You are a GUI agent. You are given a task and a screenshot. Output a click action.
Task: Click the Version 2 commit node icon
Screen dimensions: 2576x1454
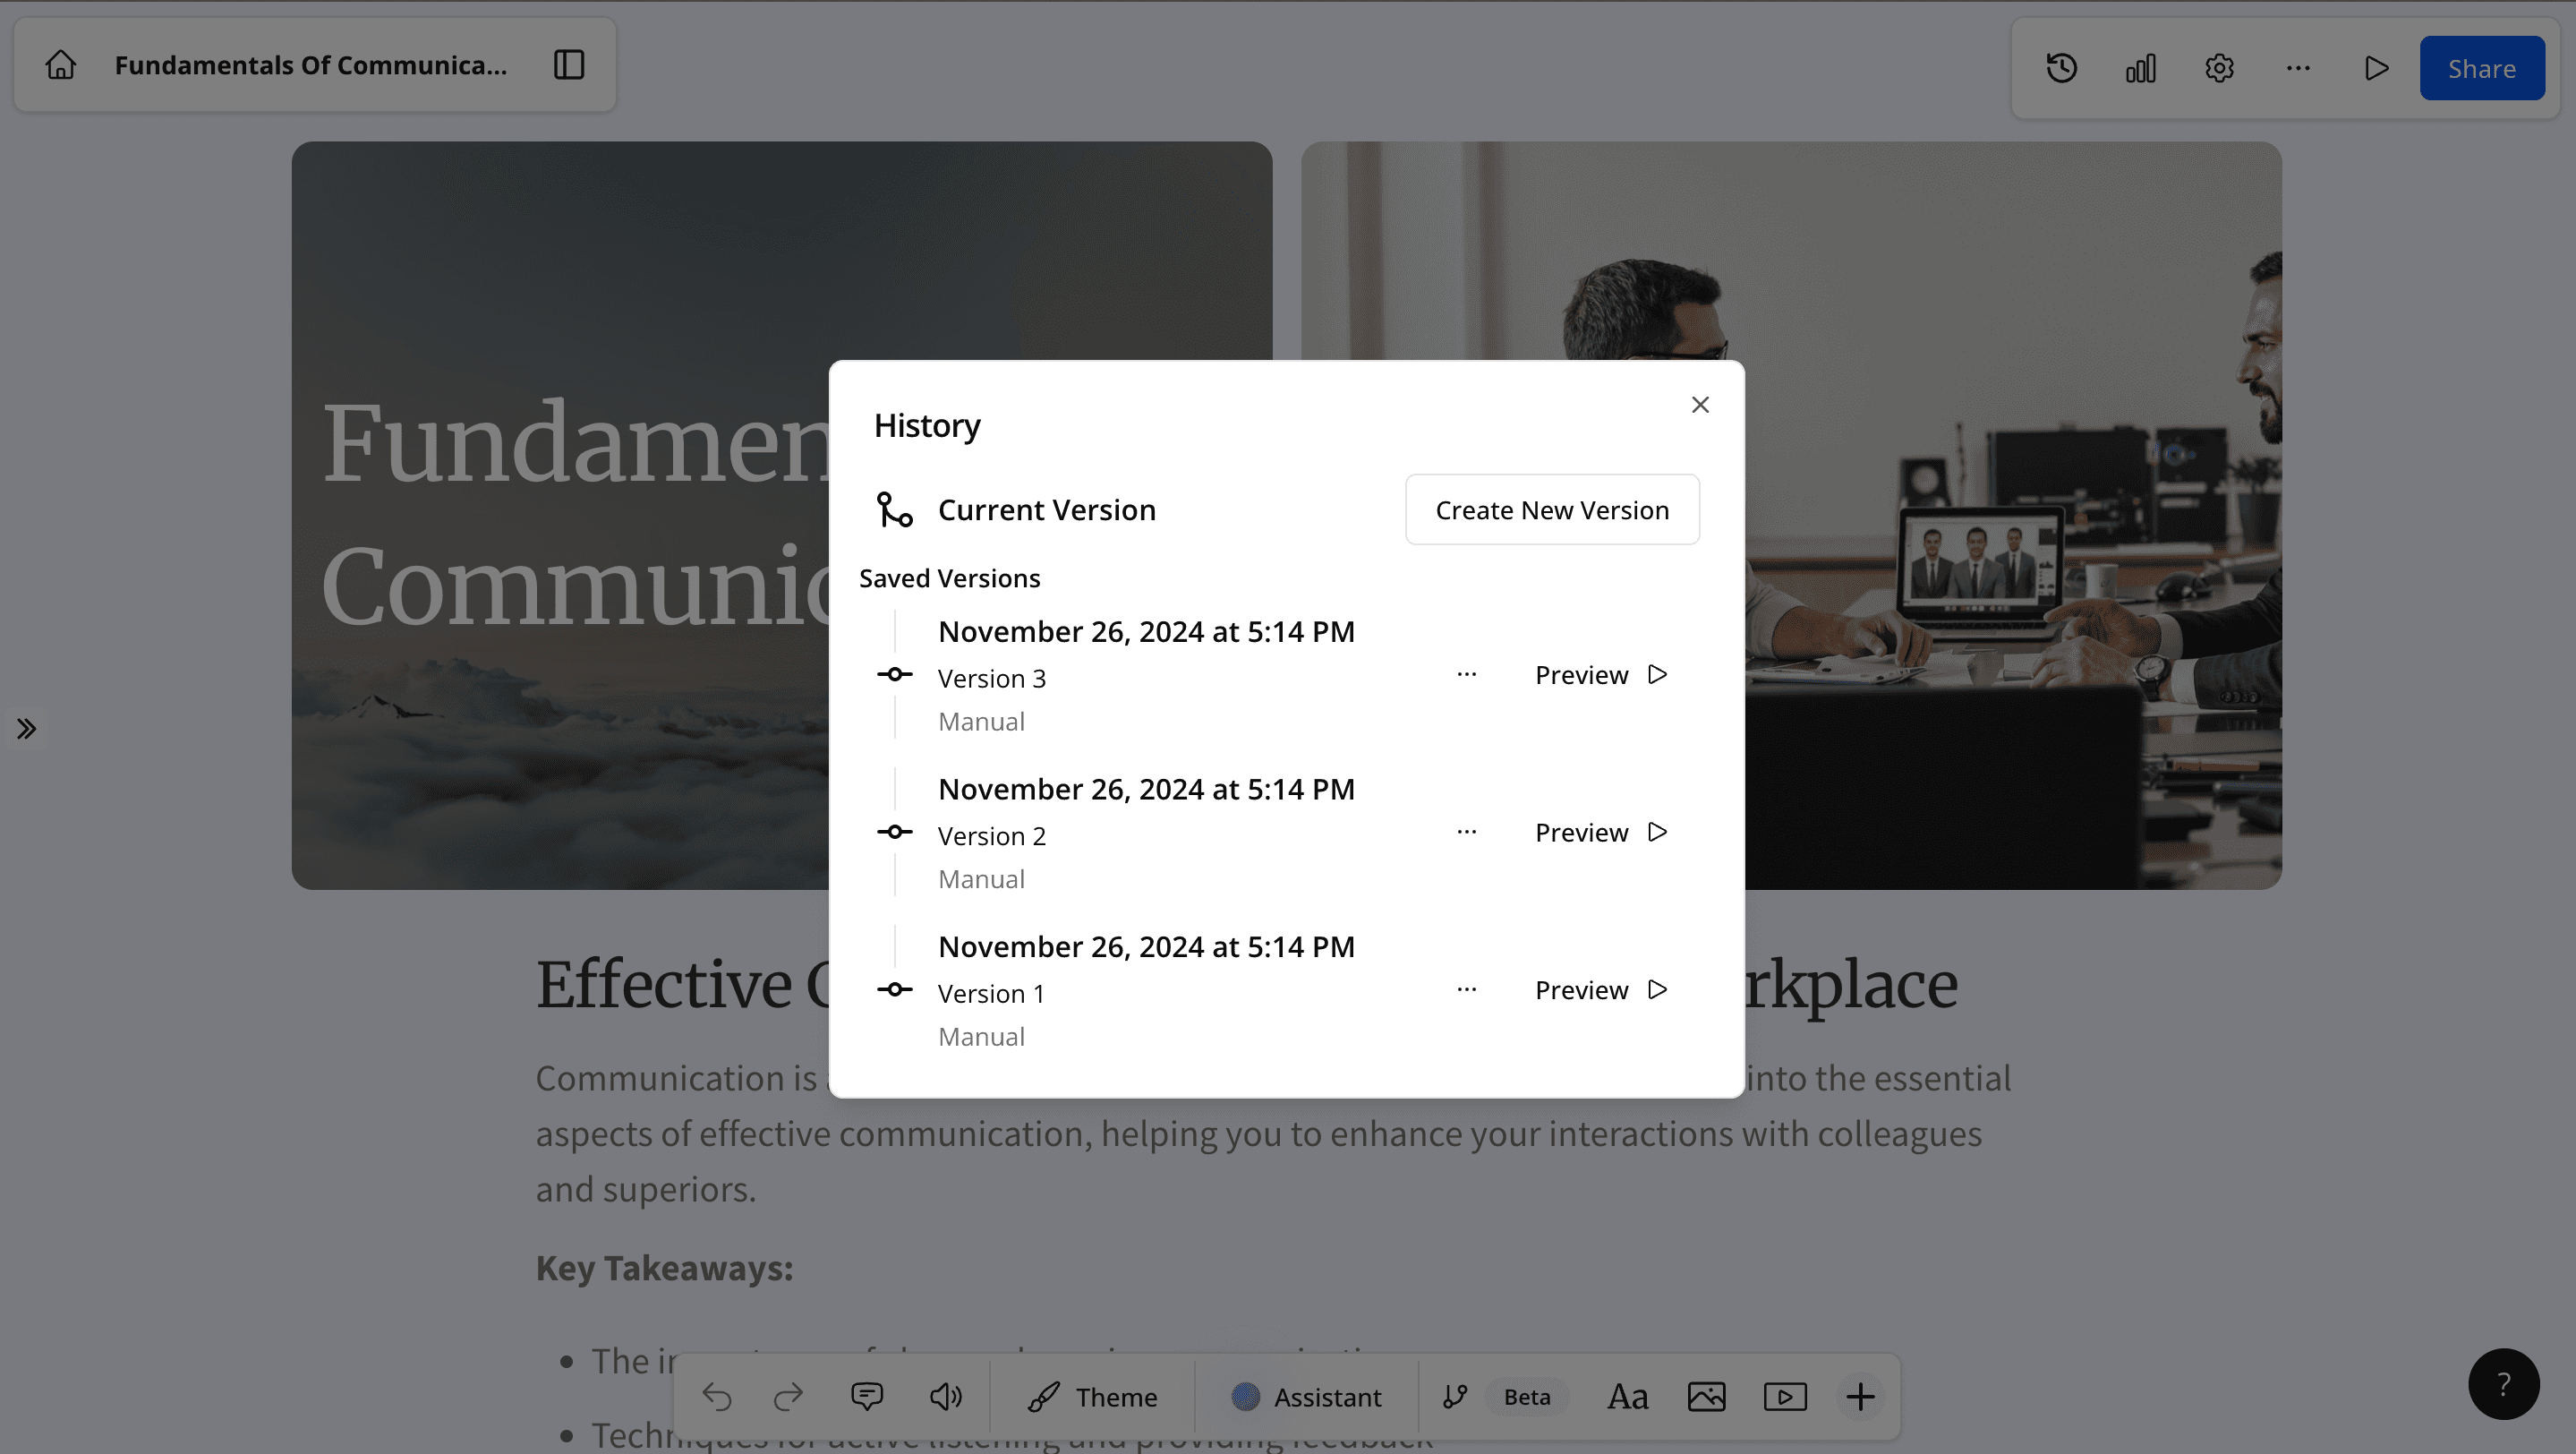894,832
